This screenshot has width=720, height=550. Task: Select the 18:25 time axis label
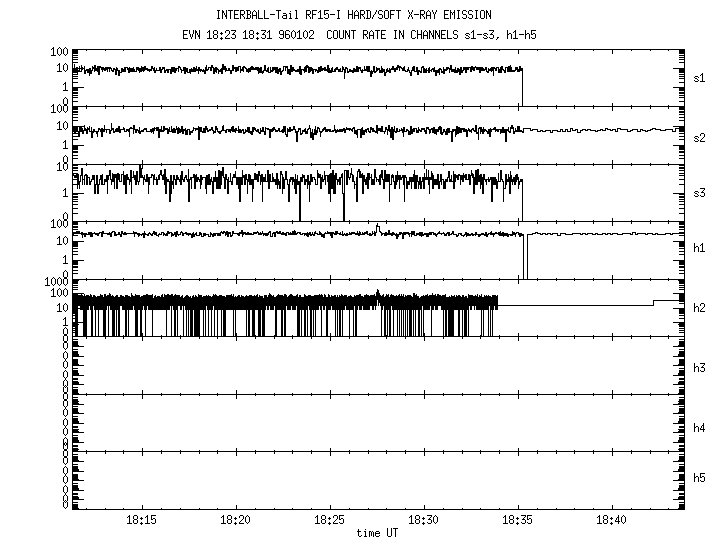(x=329, y=520)
